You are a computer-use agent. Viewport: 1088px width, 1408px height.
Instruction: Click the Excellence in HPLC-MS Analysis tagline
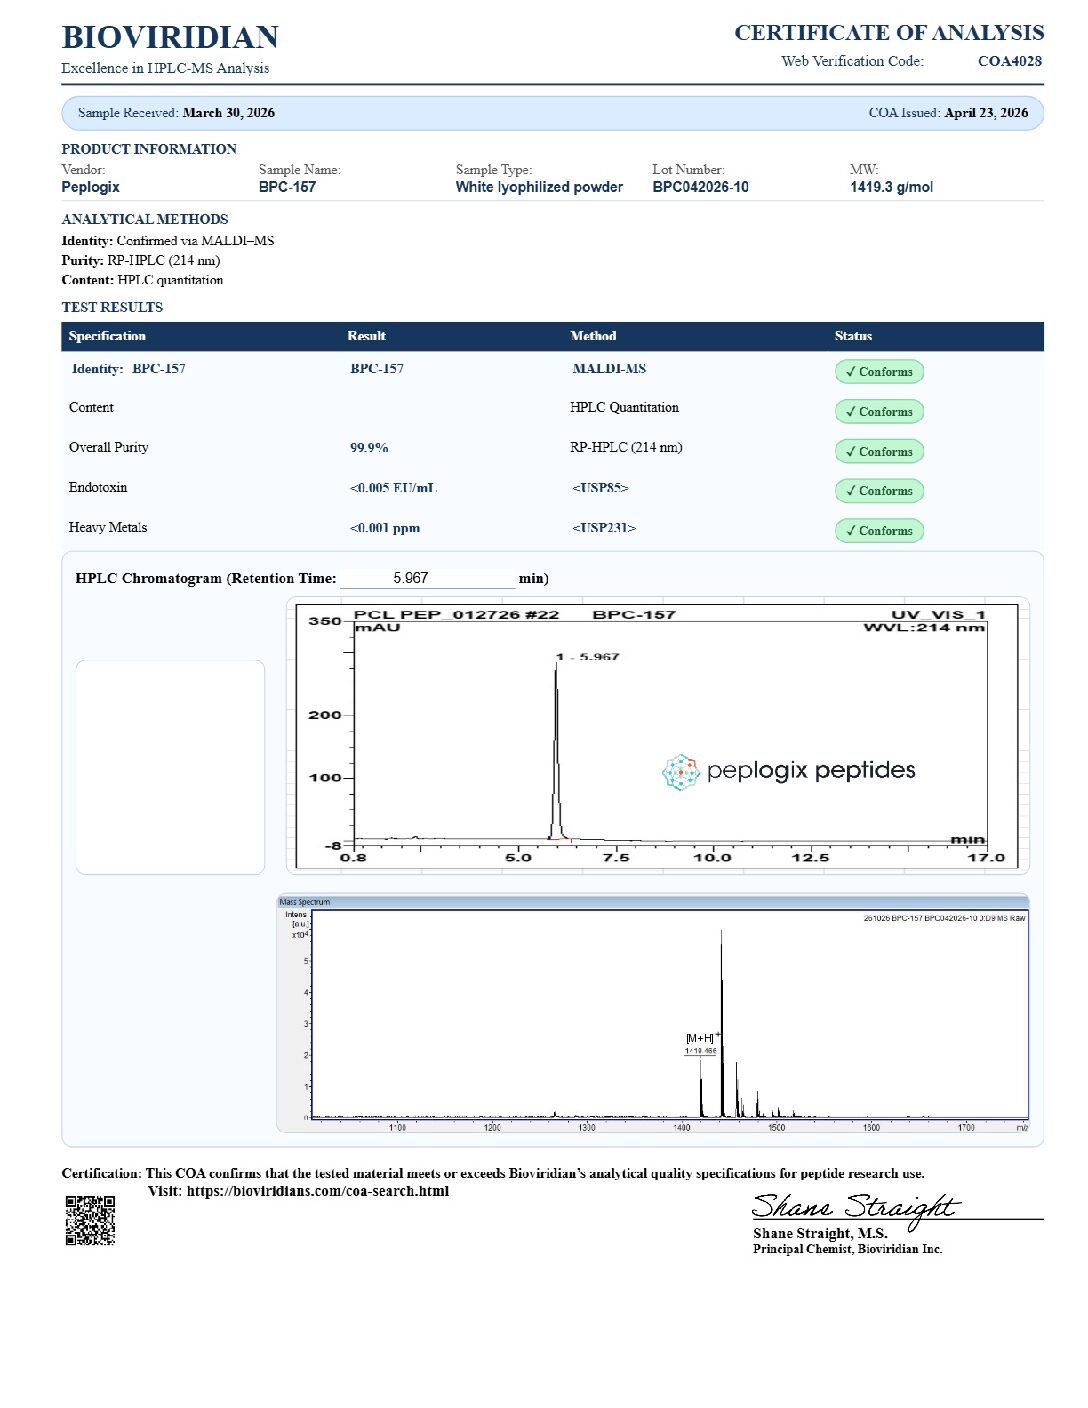[x=165, y=68]
